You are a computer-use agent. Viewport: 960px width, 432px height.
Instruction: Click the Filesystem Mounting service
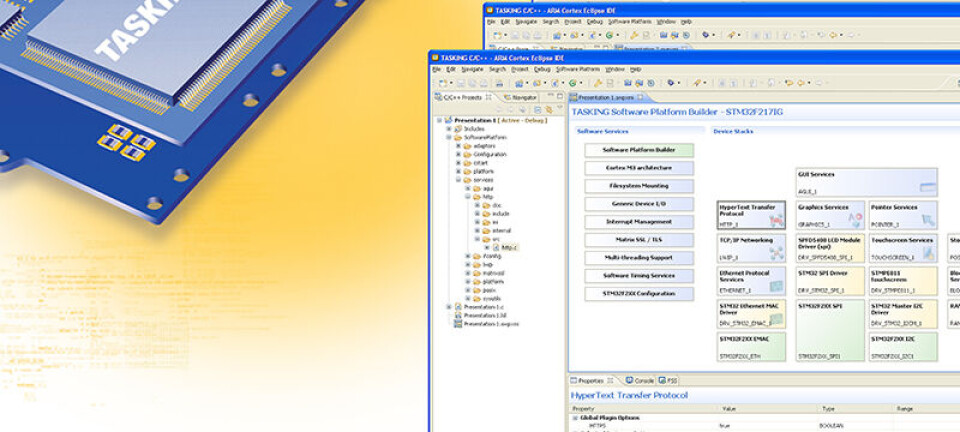[639, 186]
